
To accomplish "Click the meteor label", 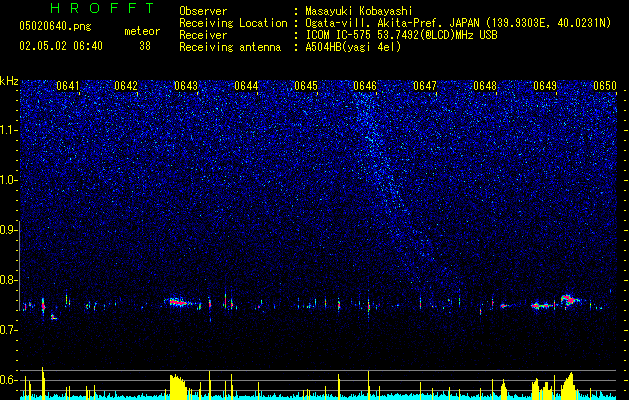I will tap(142, 31).
